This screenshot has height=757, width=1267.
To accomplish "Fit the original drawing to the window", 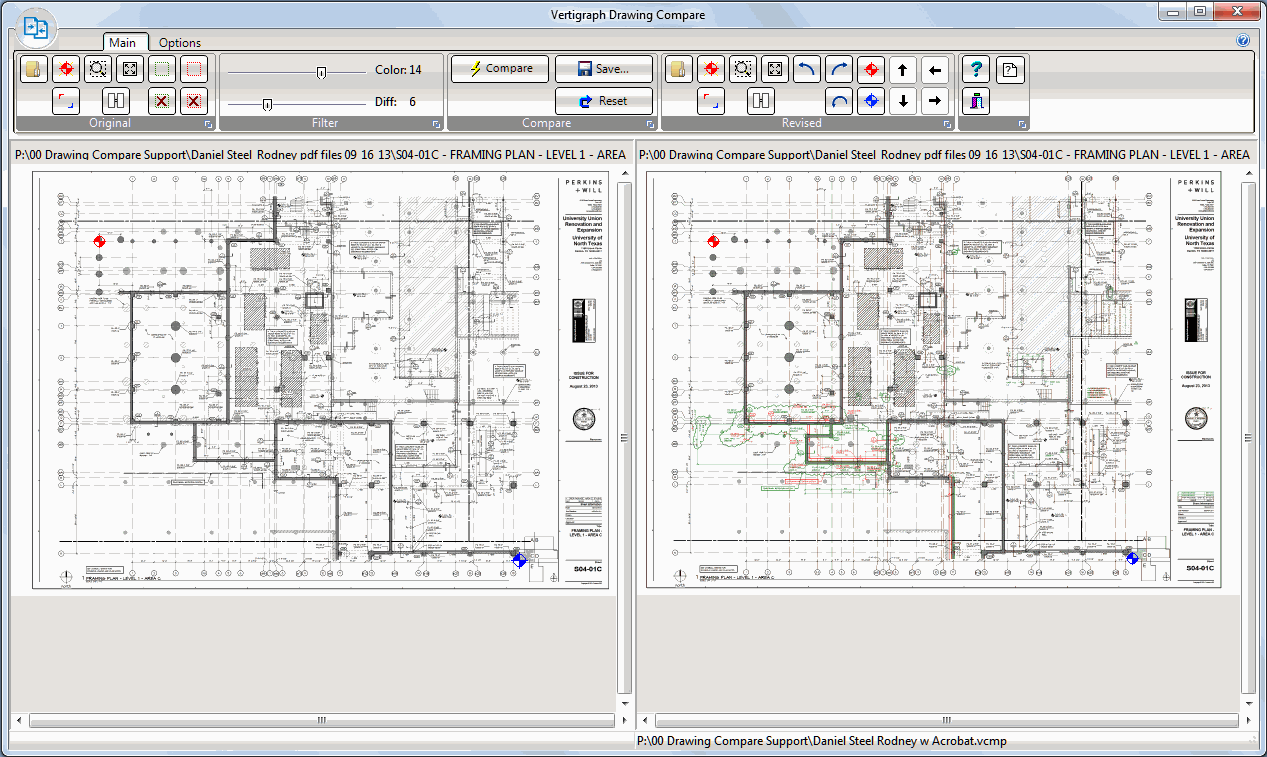I will [x=128, y=69].
